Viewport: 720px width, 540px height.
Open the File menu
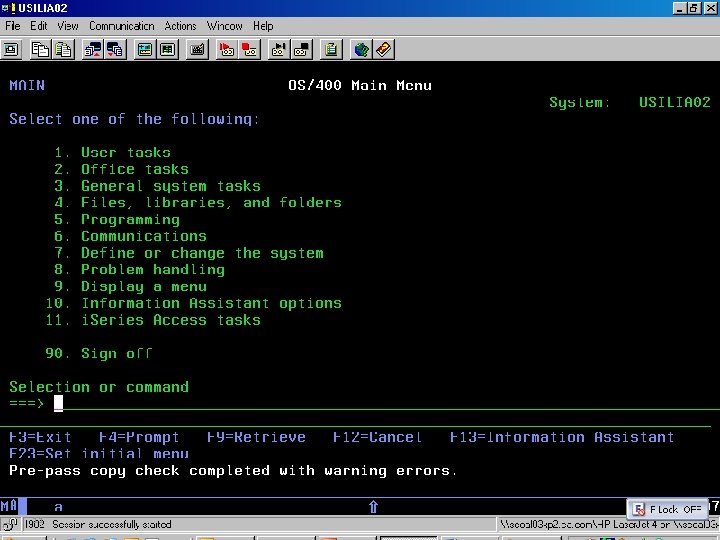[13, 26]
